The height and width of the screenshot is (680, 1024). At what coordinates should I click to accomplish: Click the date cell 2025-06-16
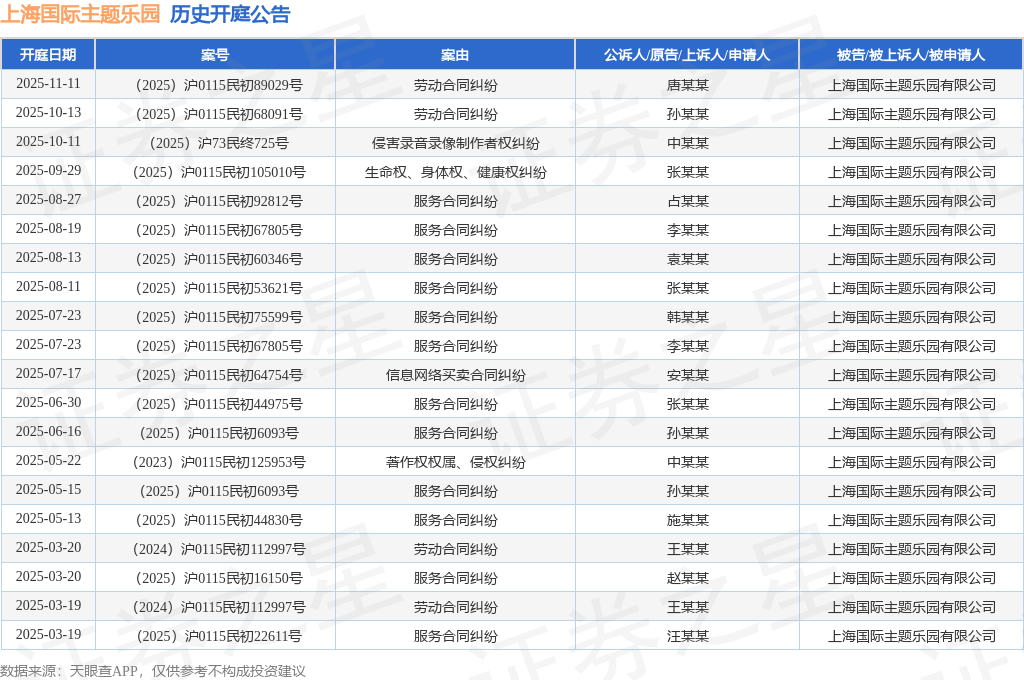click(48, 431)
